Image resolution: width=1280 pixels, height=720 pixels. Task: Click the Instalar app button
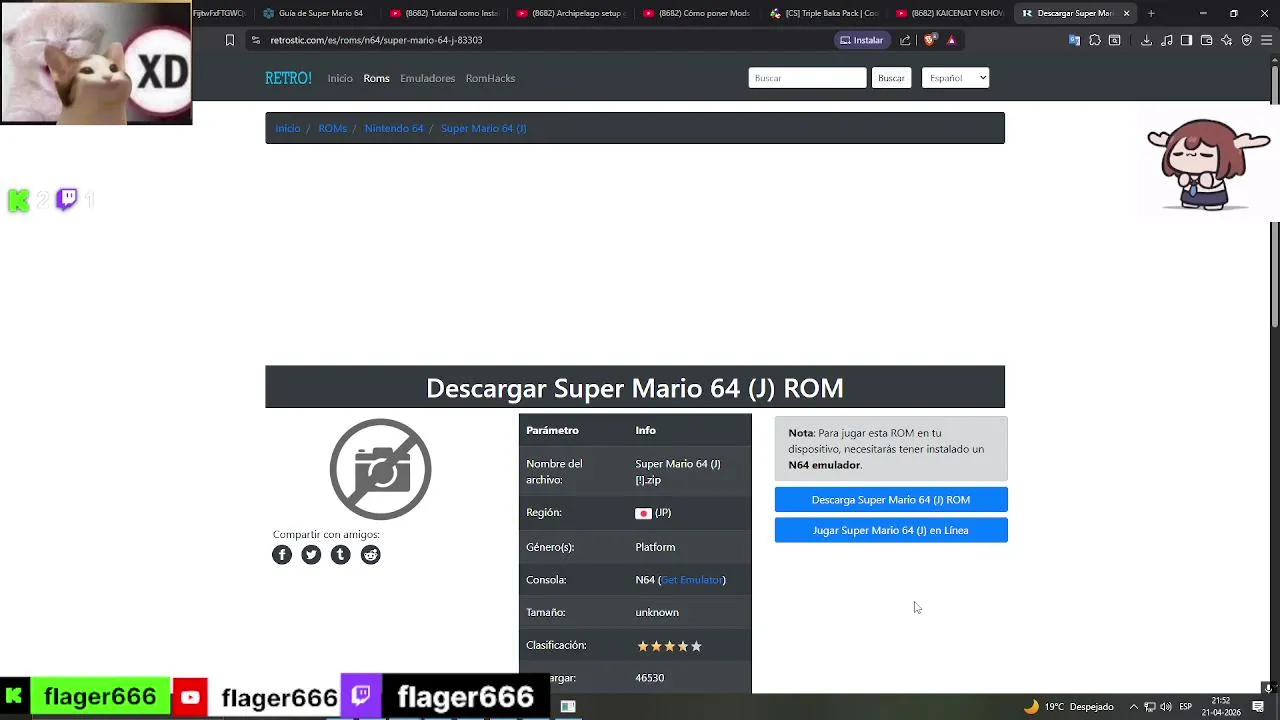861,40
